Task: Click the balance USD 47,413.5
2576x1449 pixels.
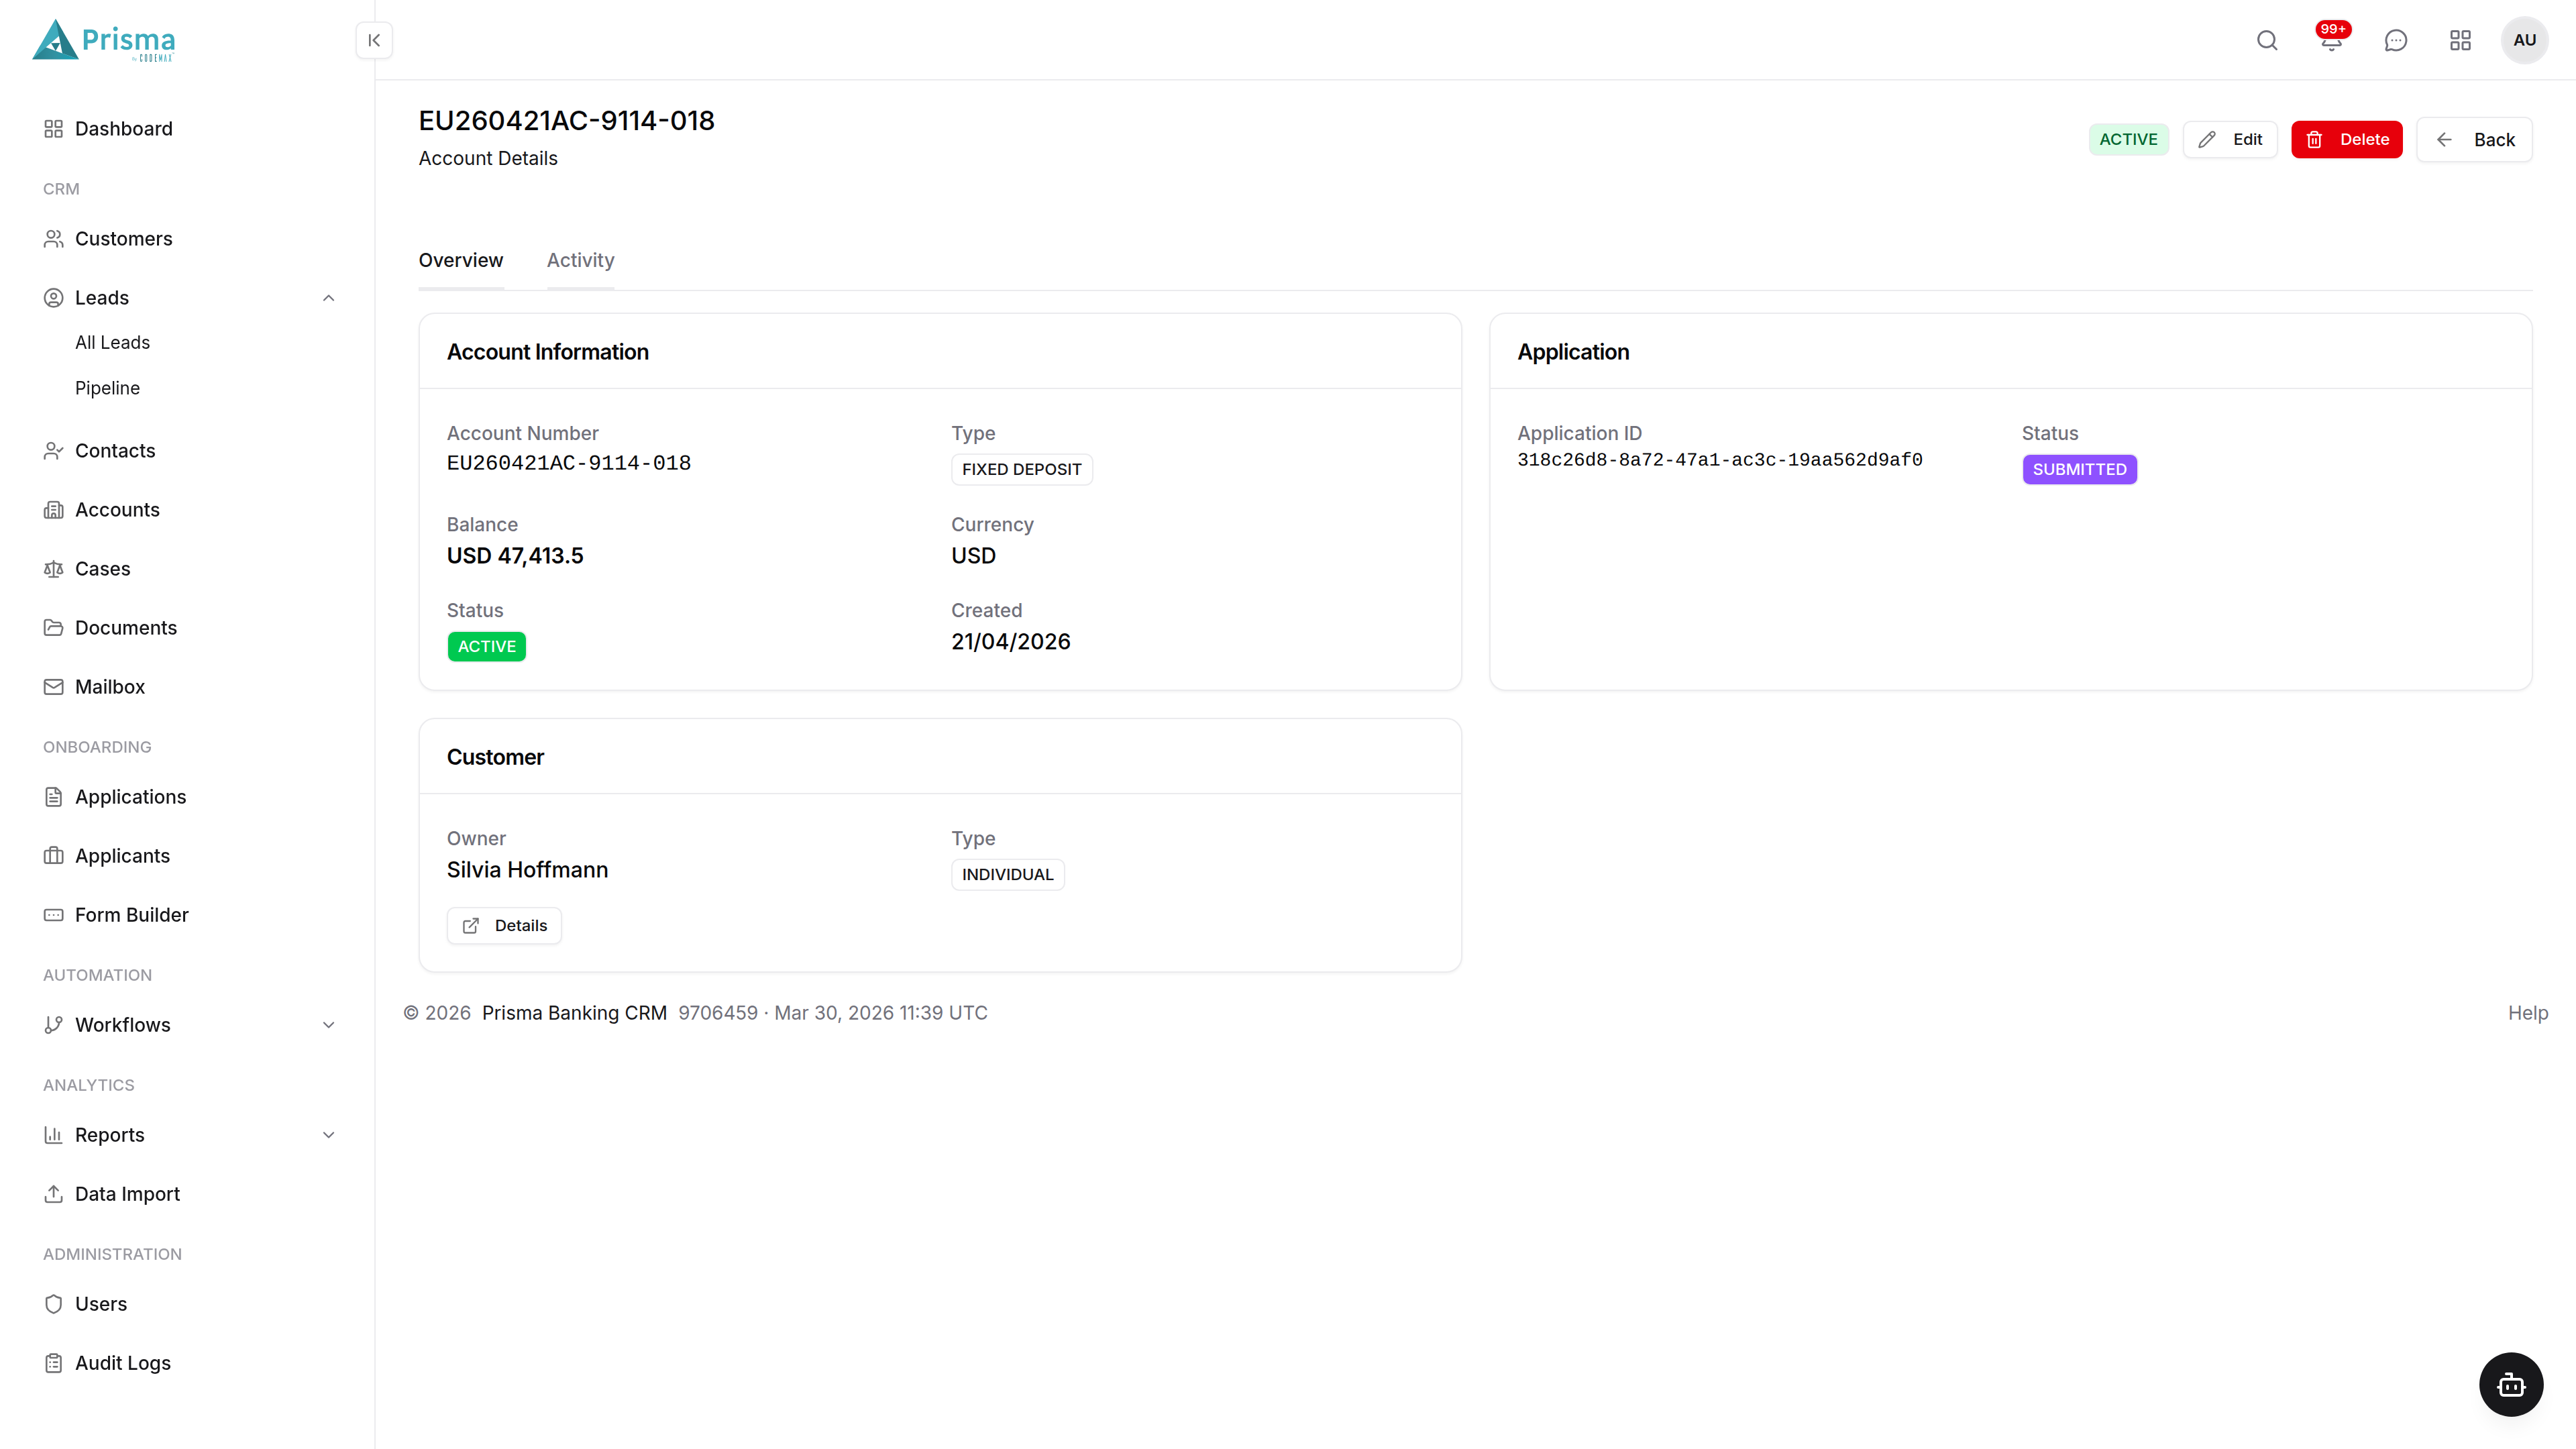Action: [x=515, y=556]
